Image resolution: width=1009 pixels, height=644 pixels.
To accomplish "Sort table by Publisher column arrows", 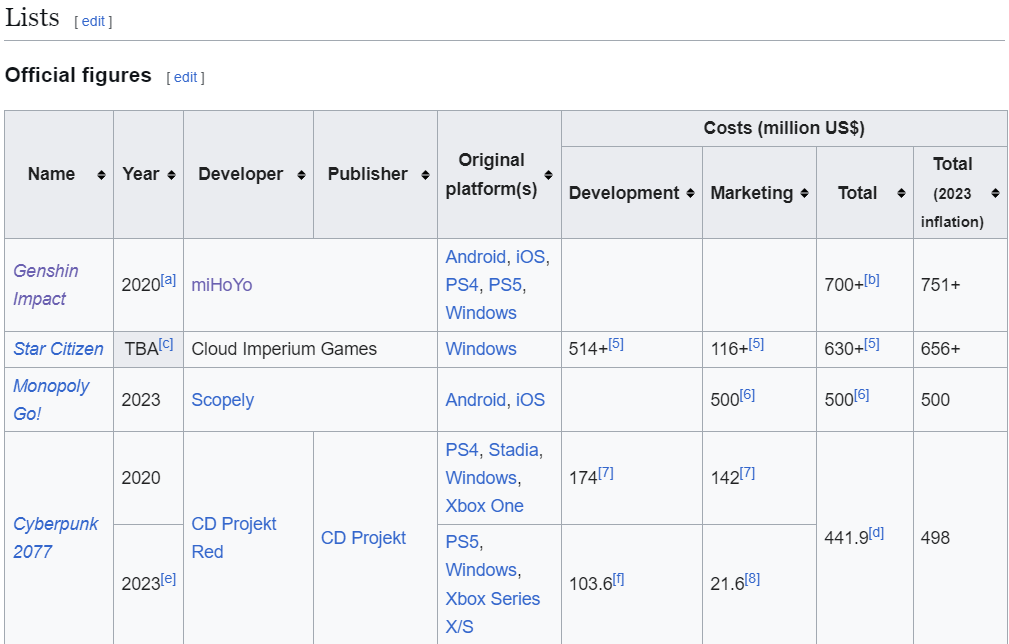I will [x=425, y=175].
